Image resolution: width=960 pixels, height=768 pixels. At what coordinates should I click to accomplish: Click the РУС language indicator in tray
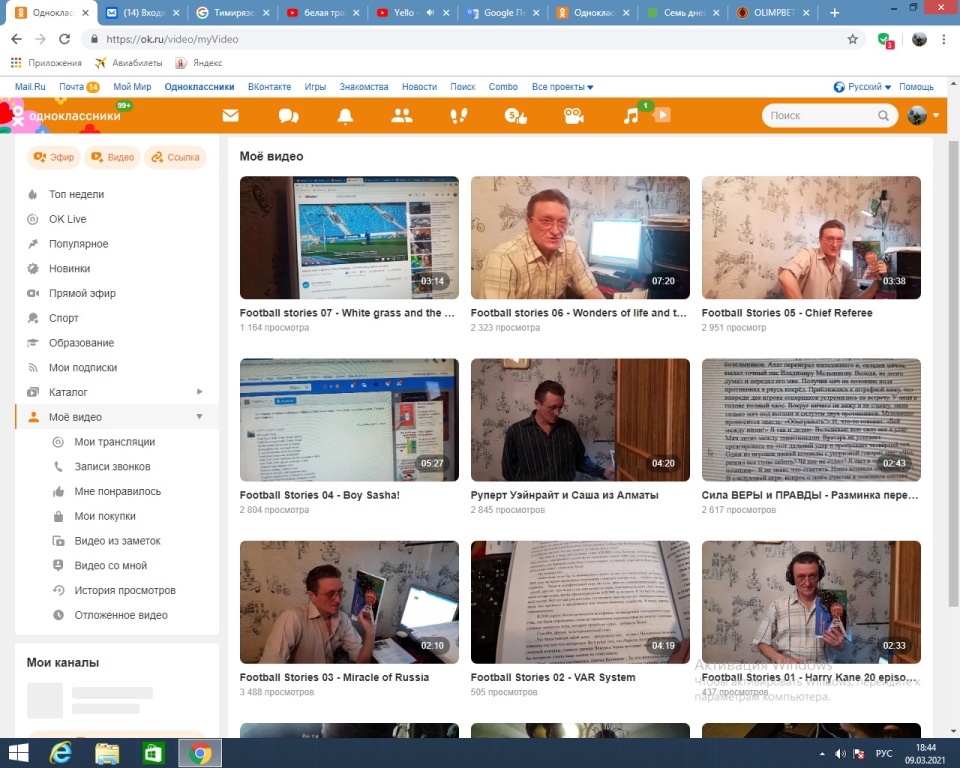(x=883, y=754)
